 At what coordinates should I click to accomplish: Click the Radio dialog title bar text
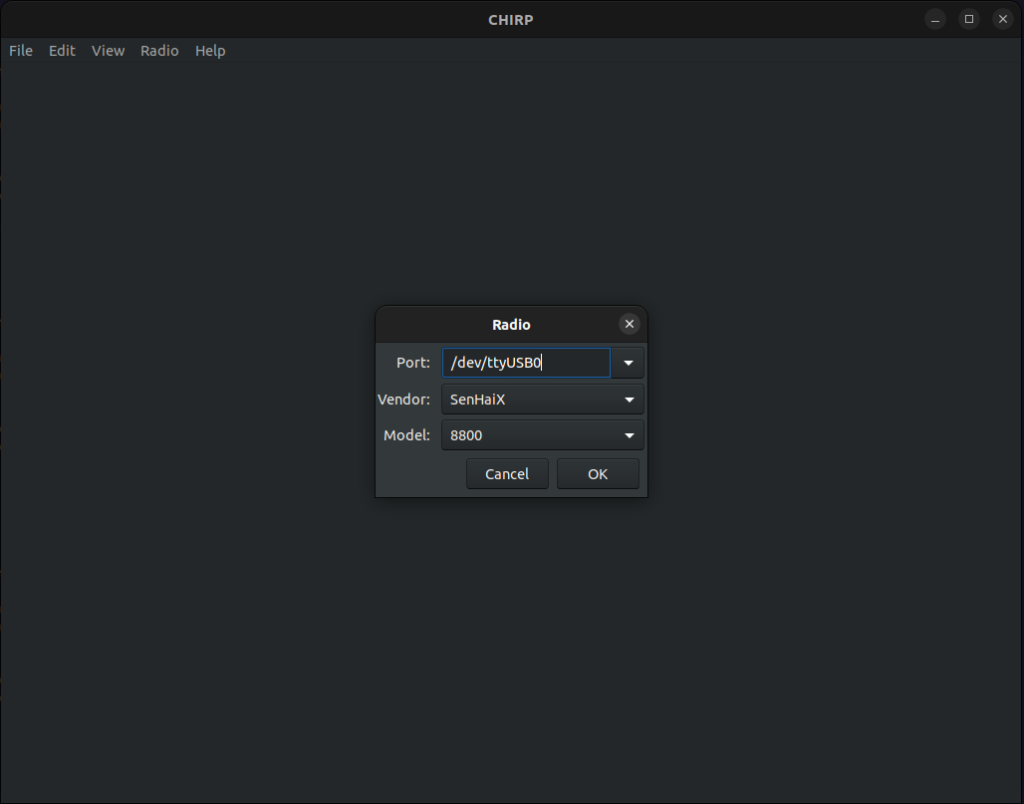(x=511, y=325)
